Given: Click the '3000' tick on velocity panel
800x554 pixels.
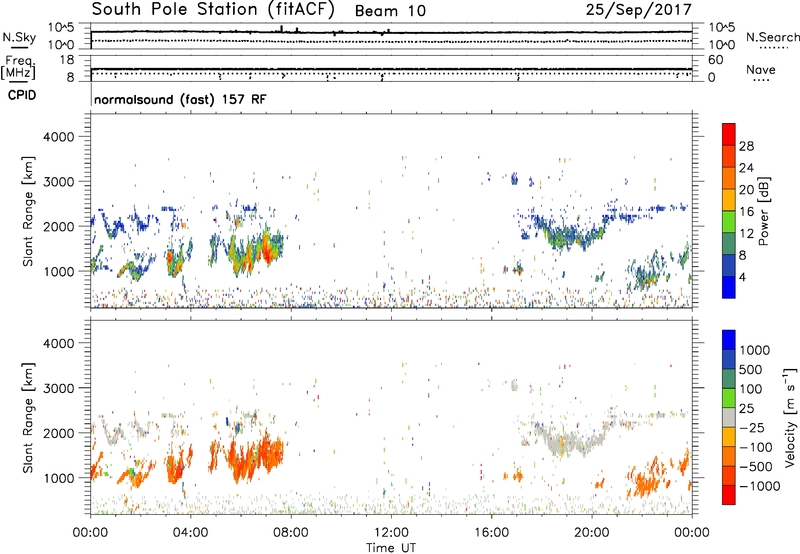Looking at the screenshot, I should point(59,388).
